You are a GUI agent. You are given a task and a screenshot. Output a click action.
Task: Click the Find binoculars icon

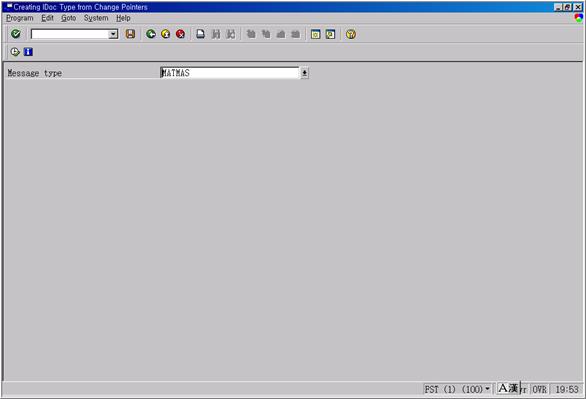(x=216, y=34)
